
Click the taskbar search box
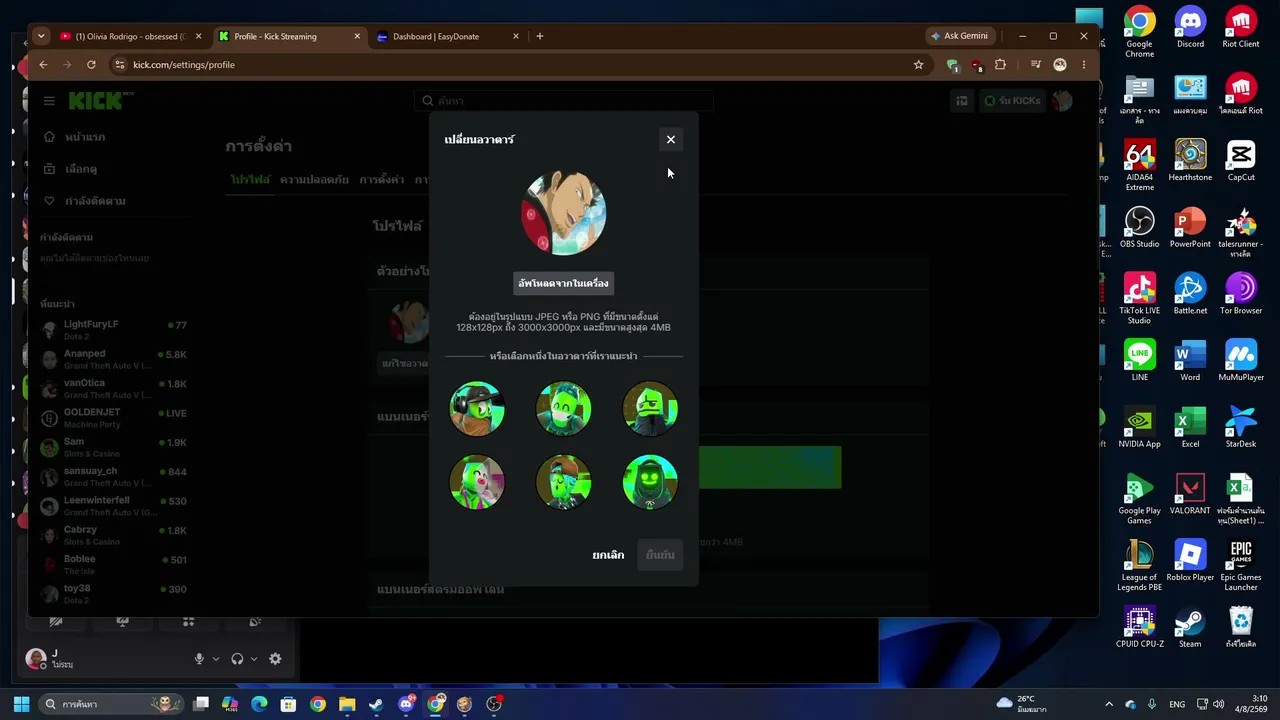112,704
